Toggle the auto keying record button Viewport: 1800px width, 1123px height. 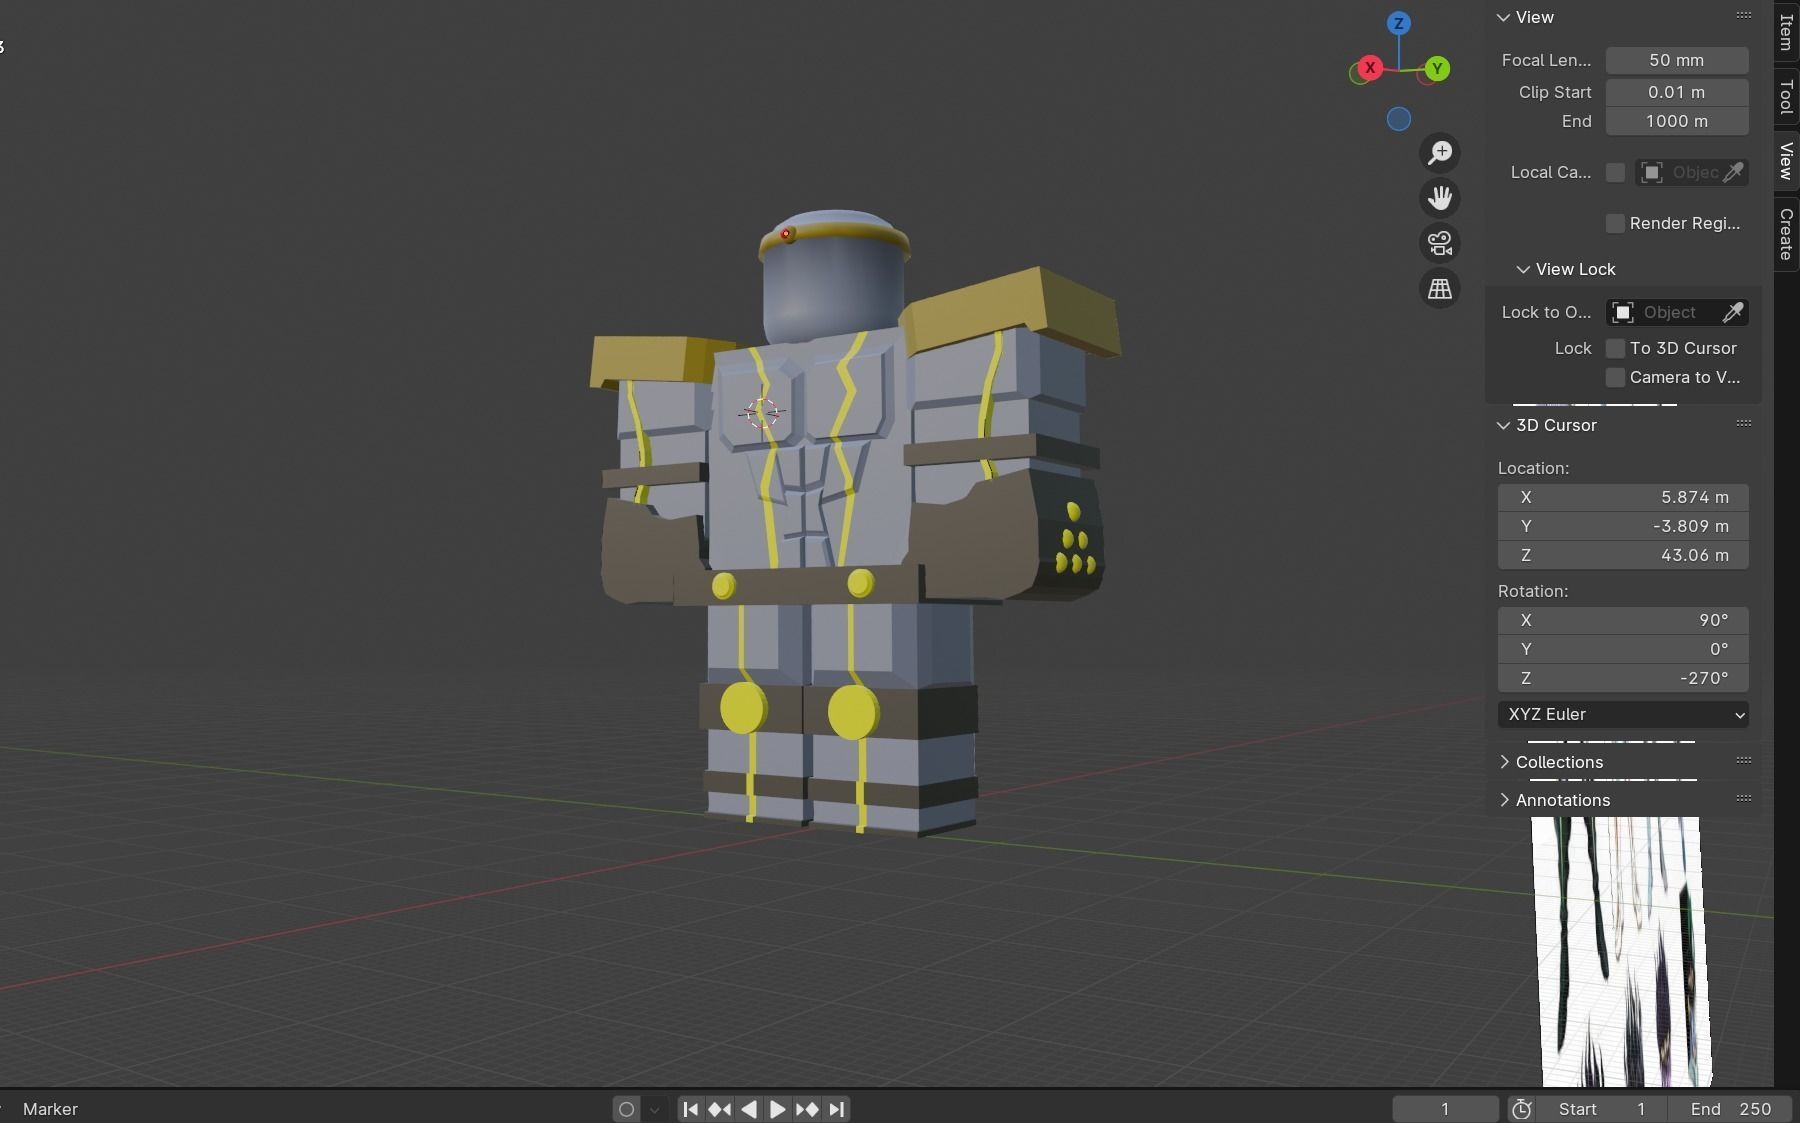(626, 1109)
